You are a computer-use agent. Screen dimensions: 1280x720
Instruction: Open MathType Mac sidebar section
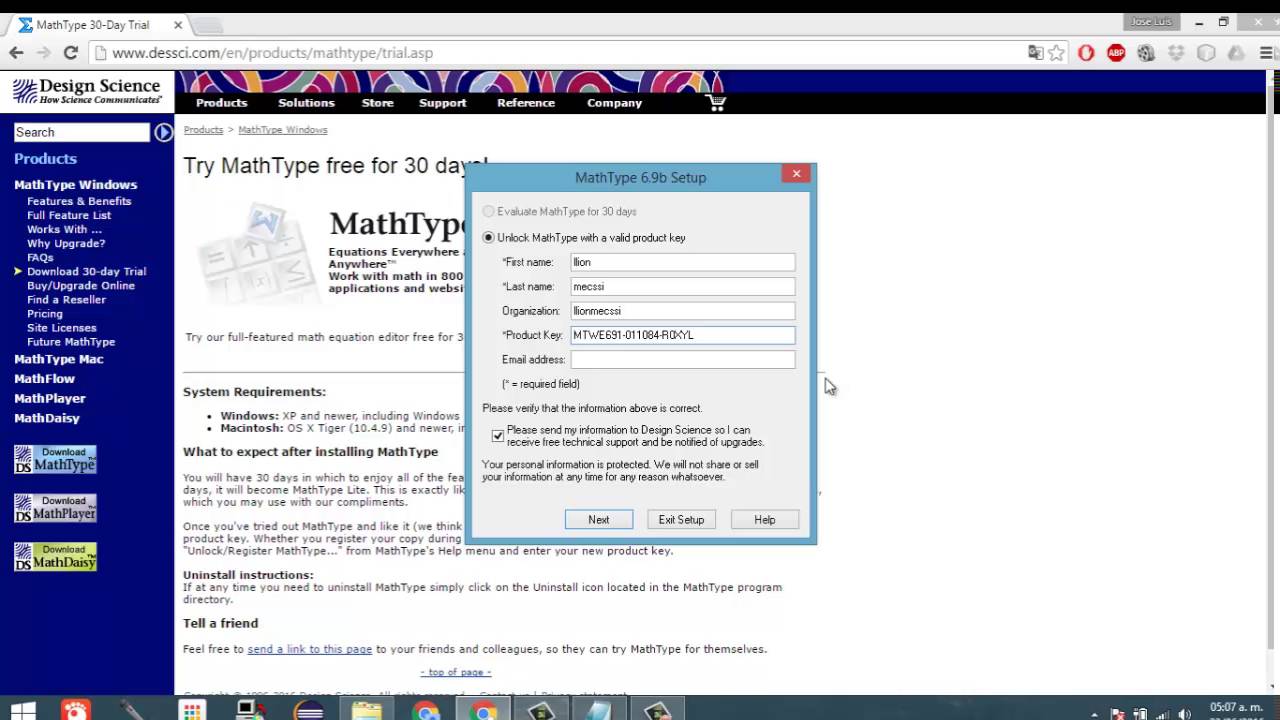(x=59, y=359)
